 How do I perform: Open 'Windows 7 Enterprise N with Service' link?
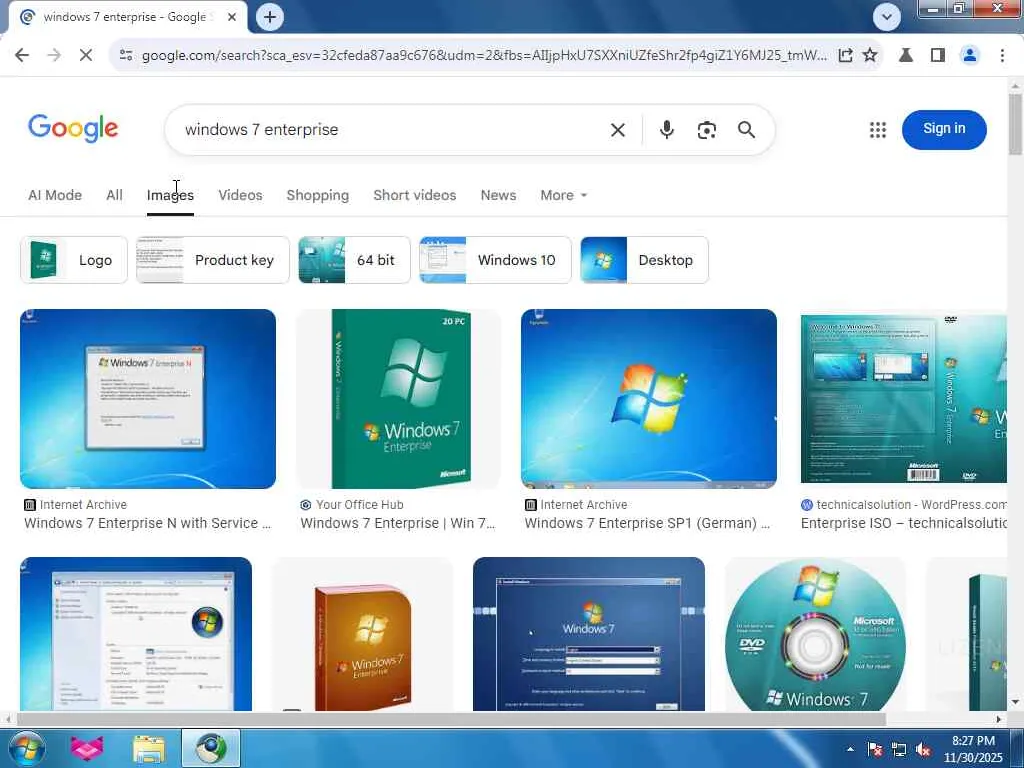pos(147,523)
